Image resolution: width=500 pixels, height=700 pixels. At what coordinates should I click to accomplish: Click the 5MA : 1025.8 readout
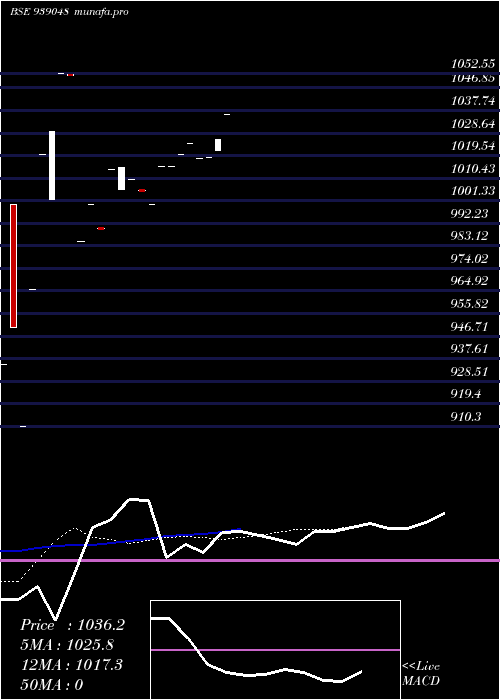[67, 645]
